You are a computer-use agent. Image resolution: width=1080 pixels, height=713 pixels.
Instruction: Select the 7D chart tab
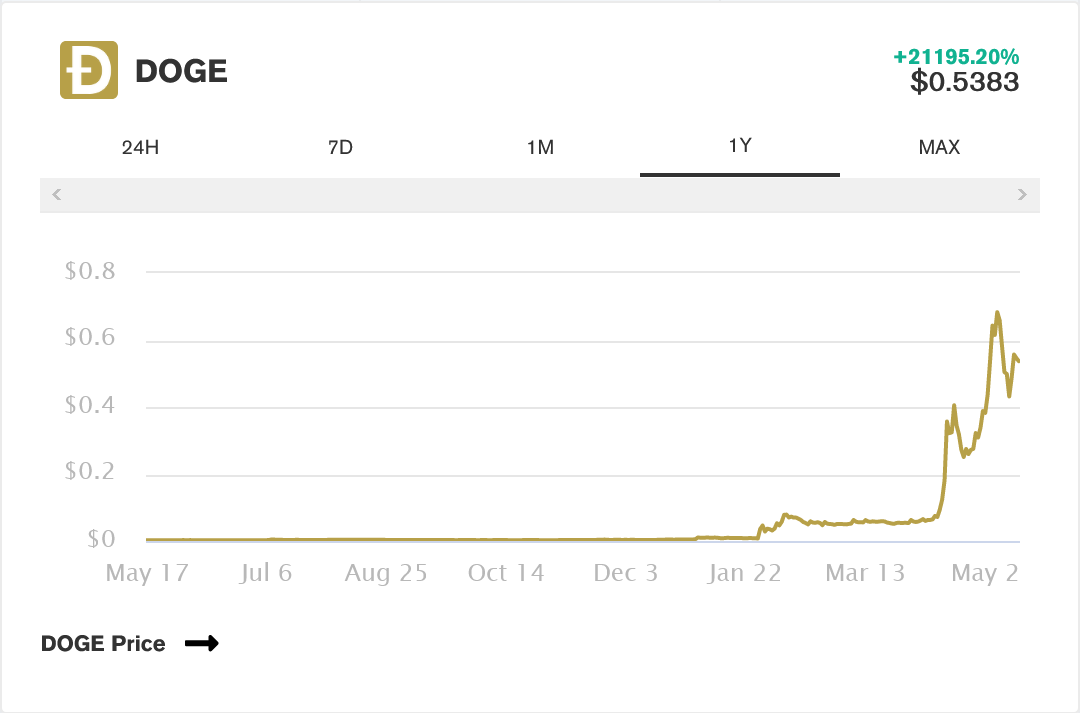[x=340, y=148]
